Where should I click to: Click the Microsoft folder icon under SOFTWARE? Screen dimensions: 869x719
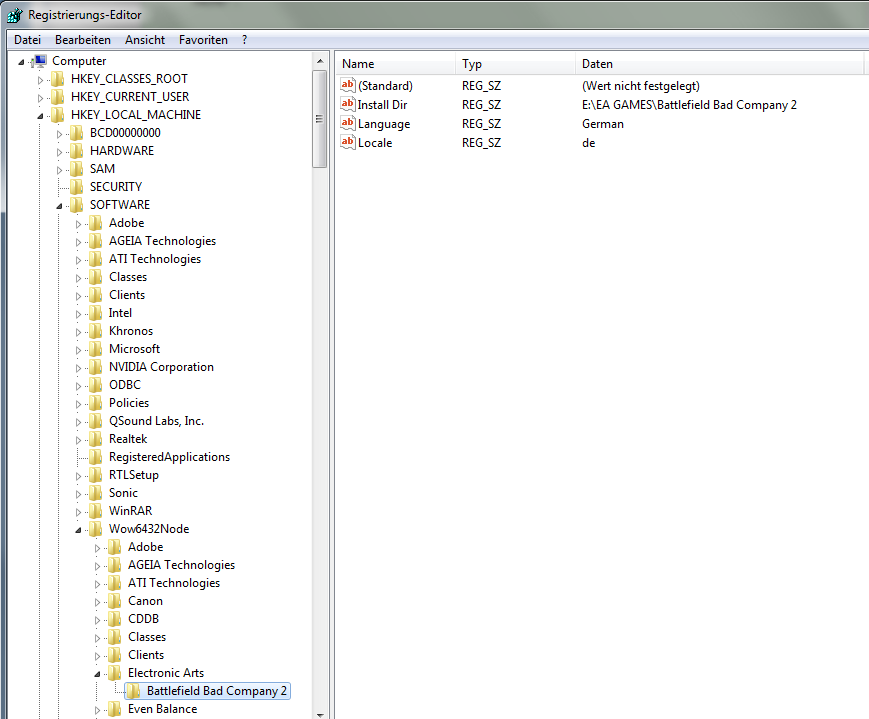(95, 349)
